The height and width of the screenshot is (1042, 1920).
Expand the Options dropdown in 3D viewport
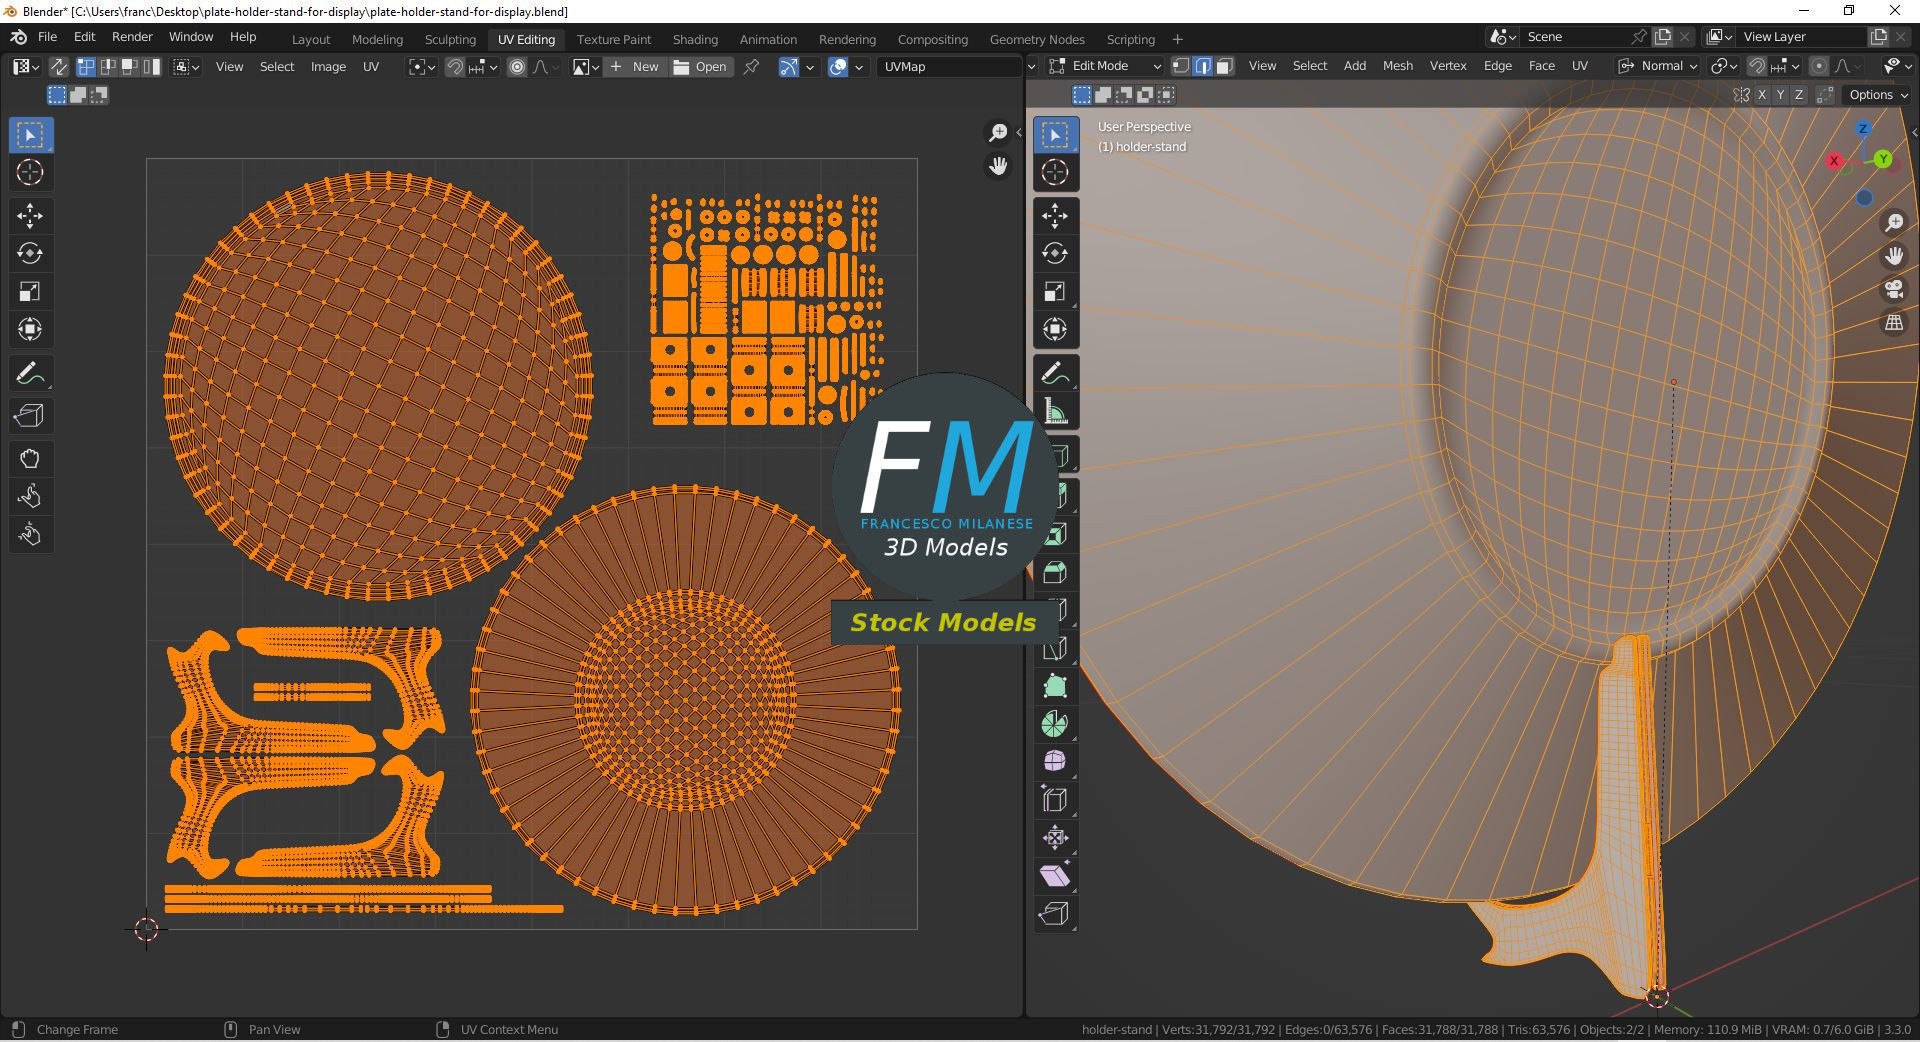pos(1878,95)
